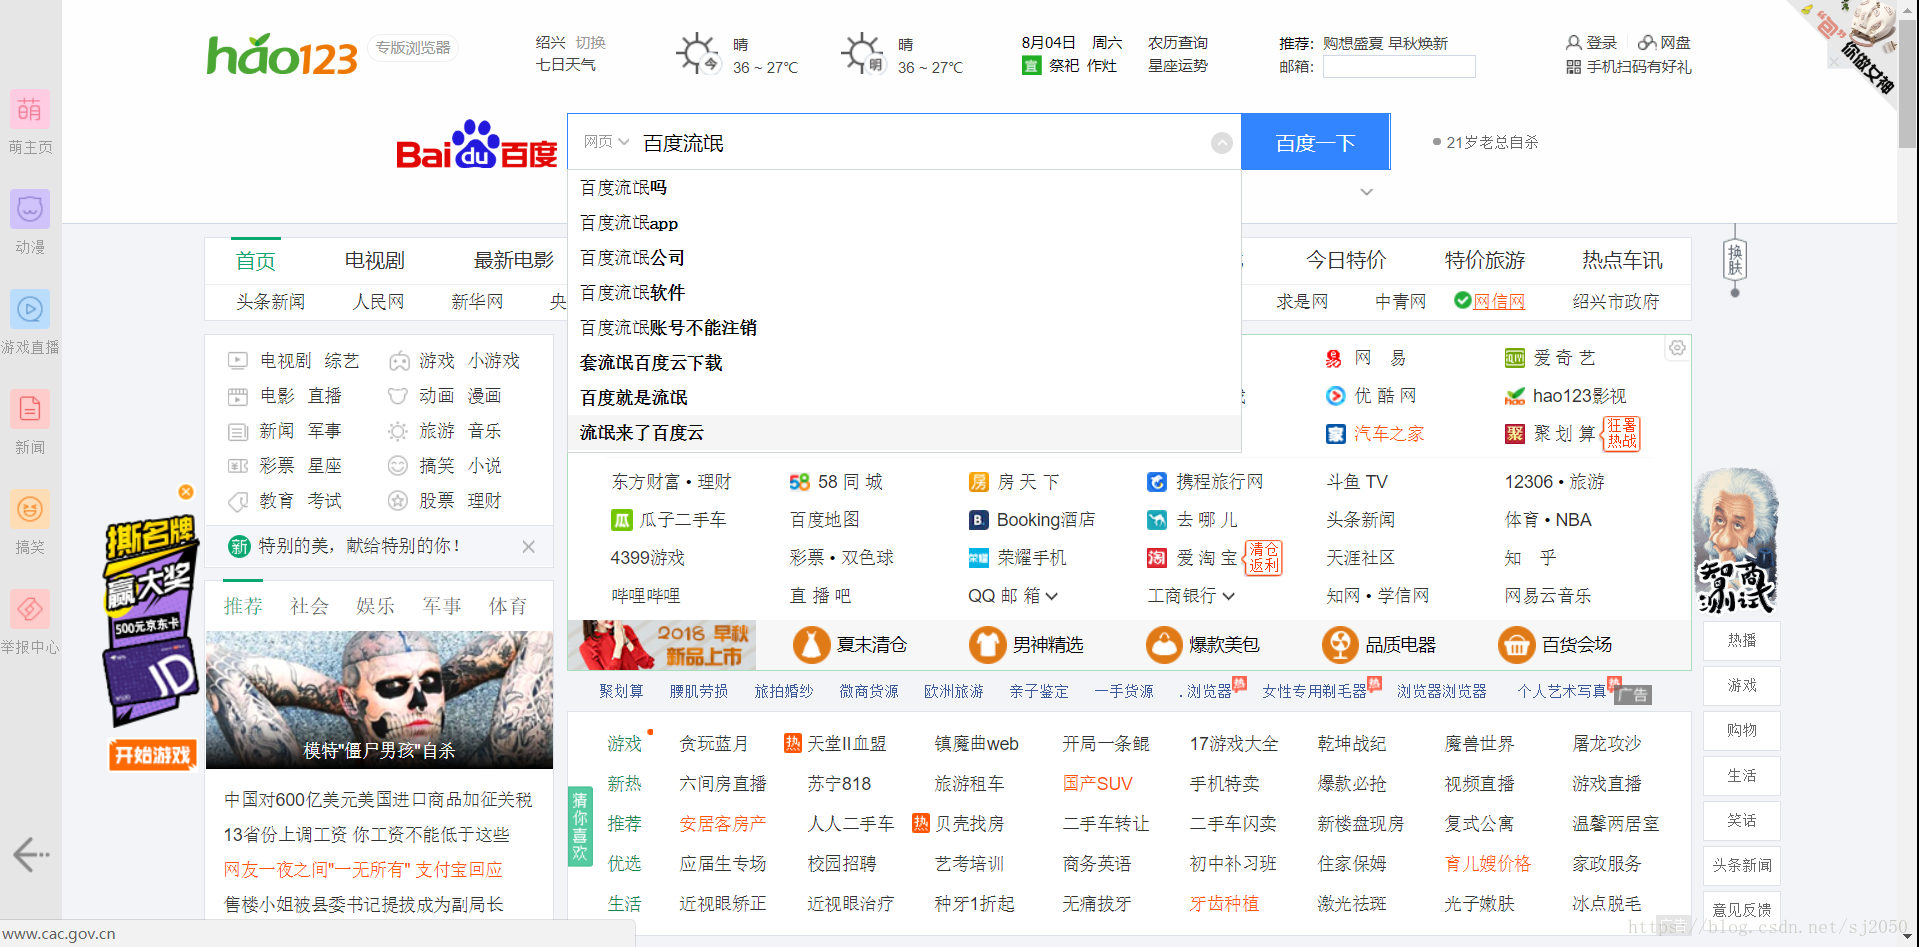Click the 开始游戏 button
This screenshot has width=1919, height=947.
tap(152, 755)
